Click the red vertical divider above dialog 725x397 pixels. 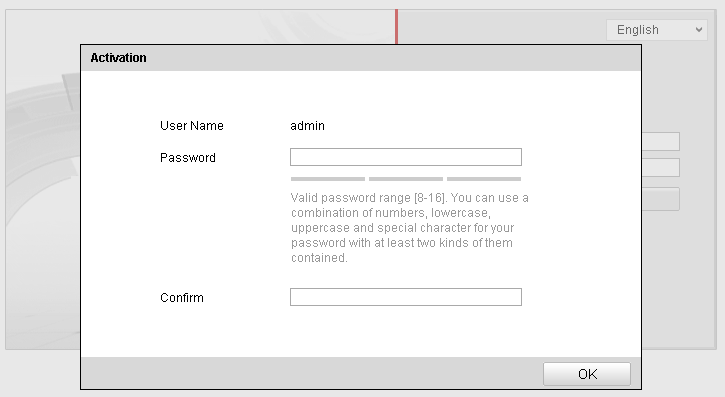coord(396,27)
